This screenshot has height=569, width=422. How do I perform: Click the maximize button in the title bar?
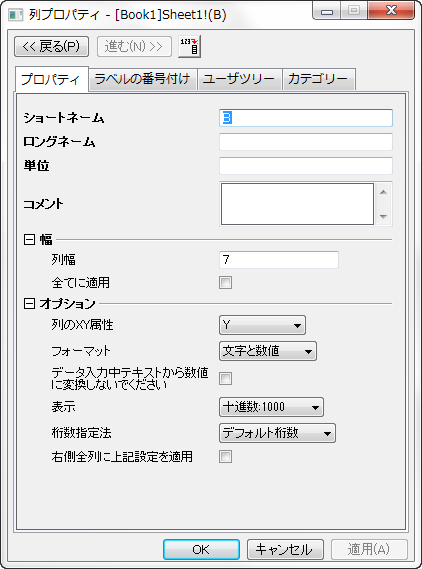[354, 11]
